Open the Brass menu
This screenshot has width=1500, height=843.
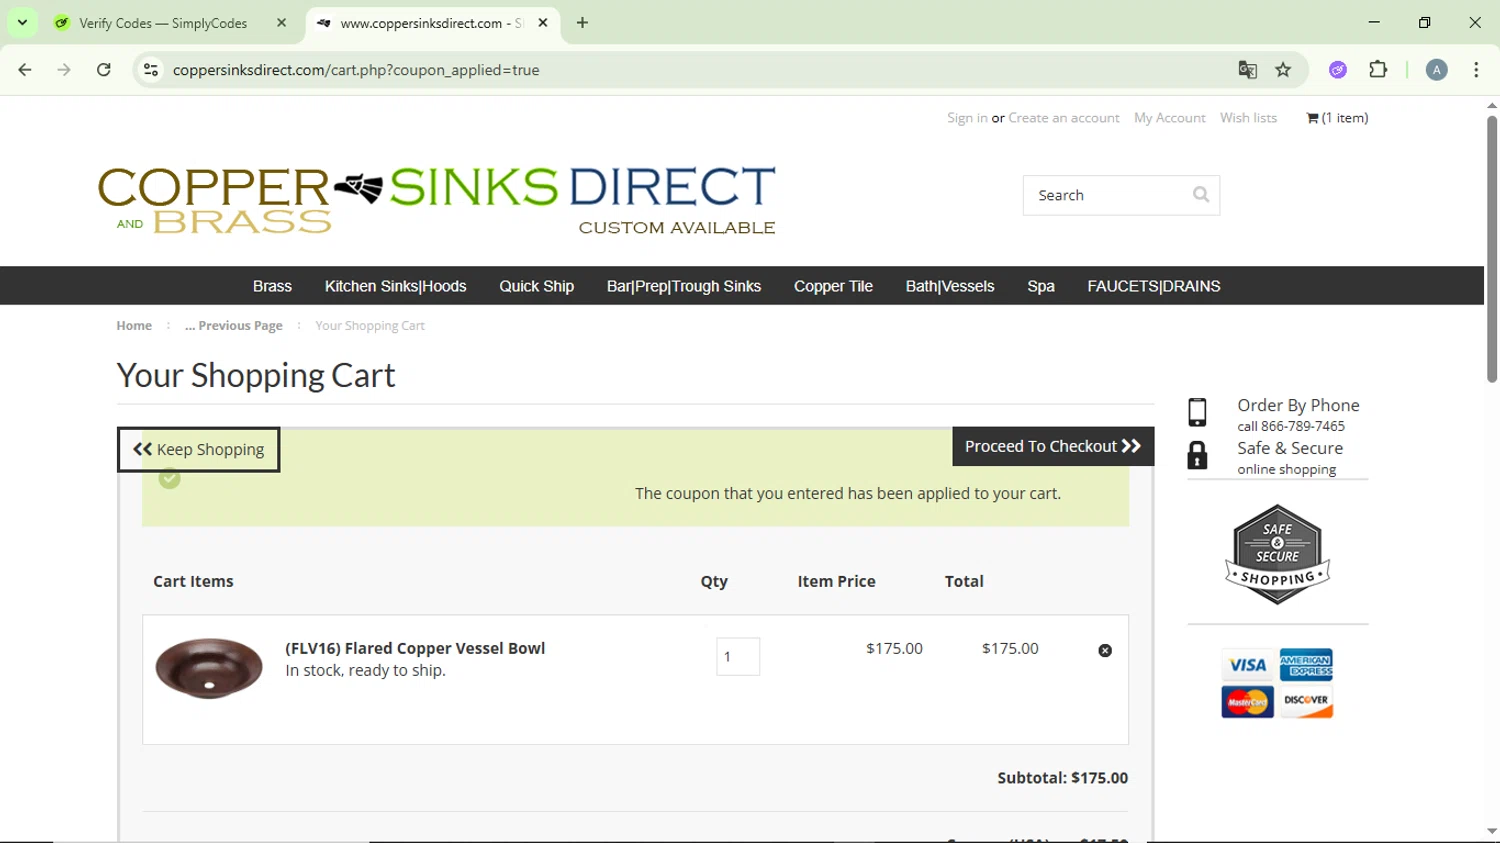[x=272, y=286]
